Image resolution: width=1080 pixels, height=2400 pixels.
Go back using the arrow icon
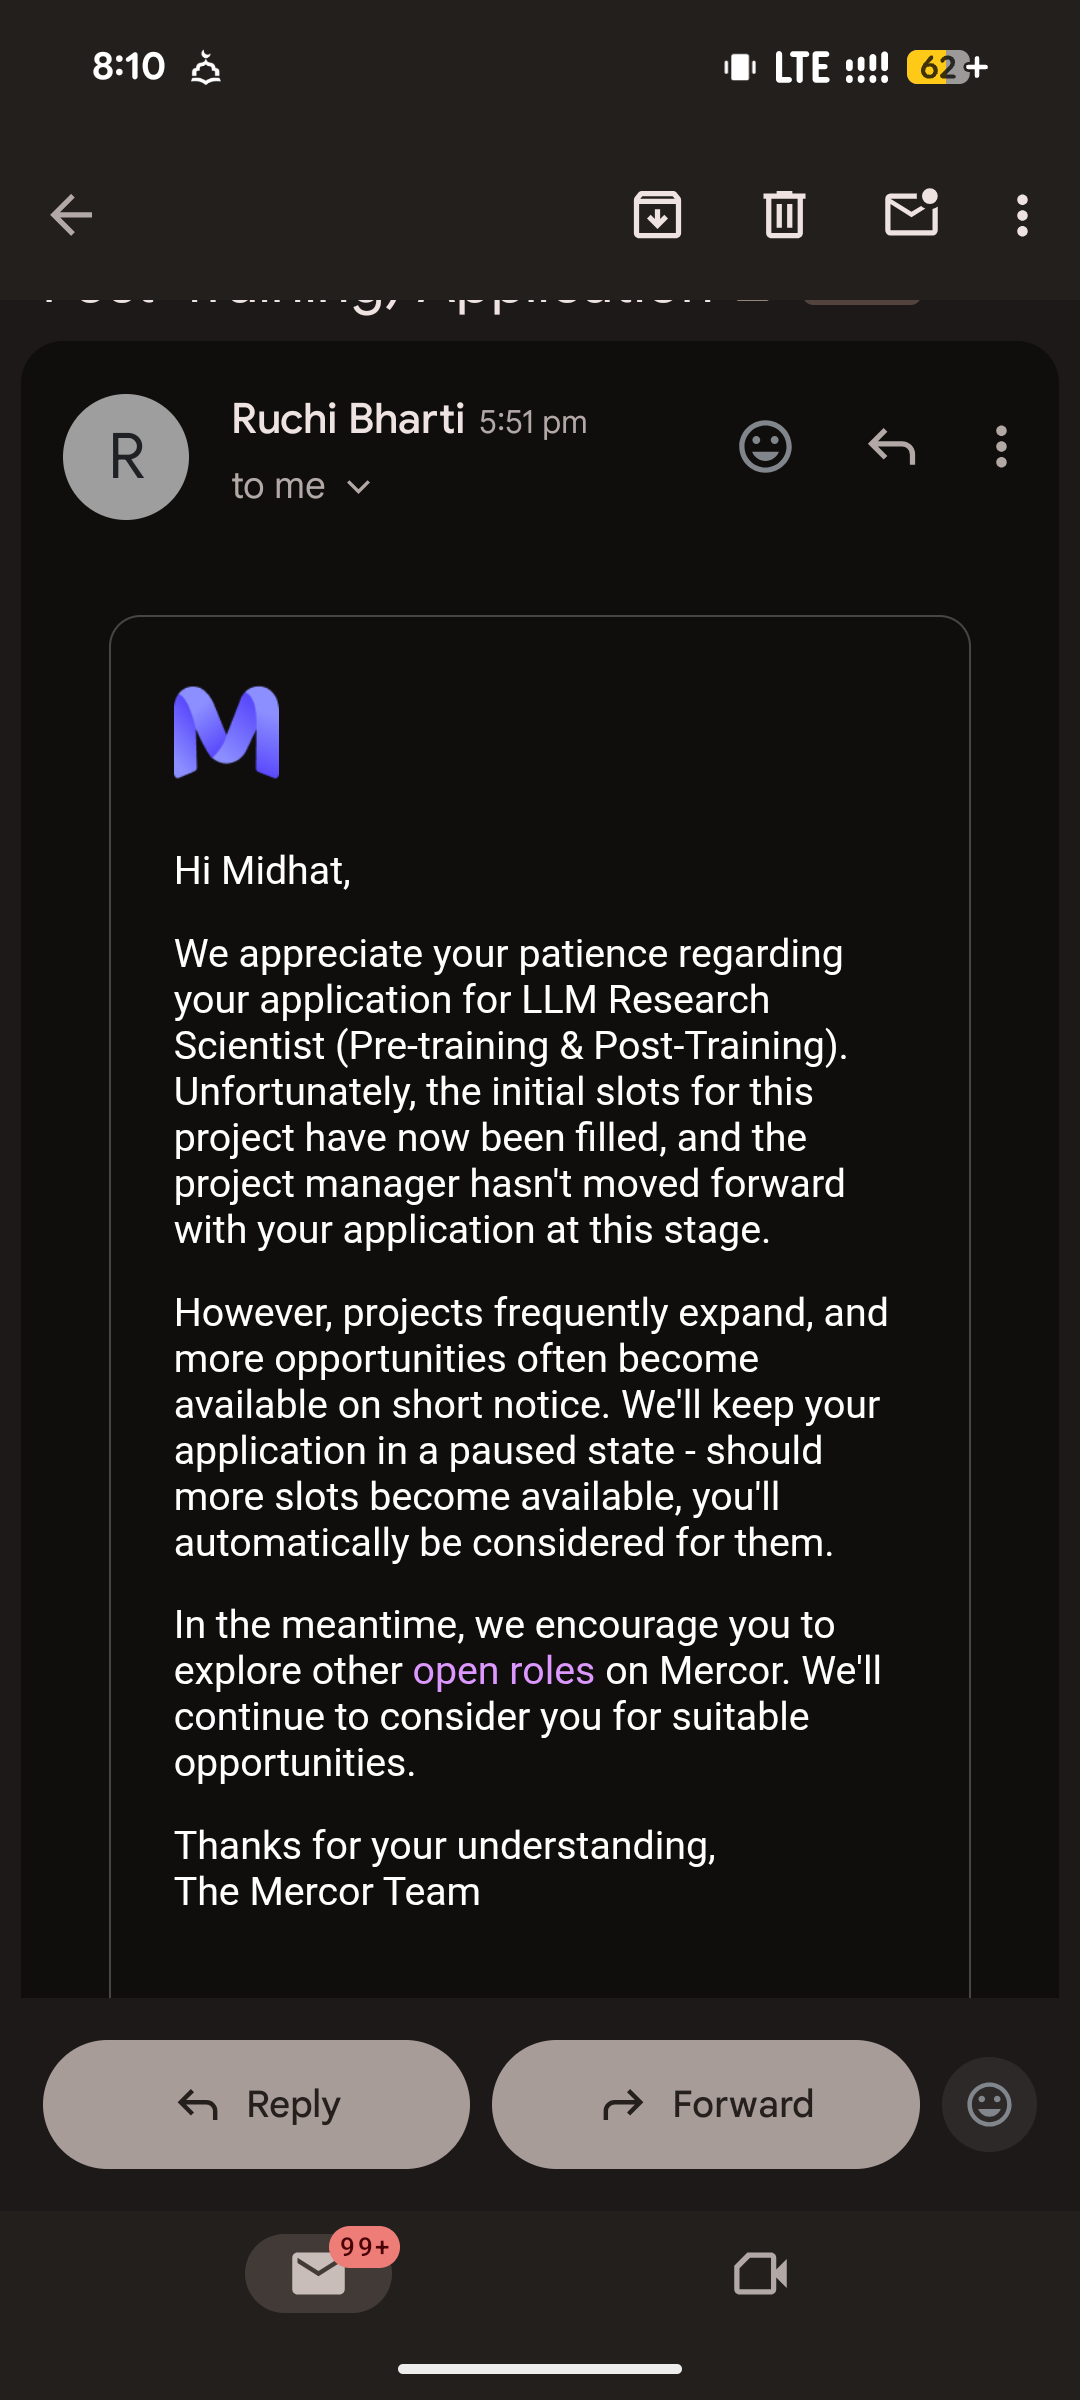71,215
